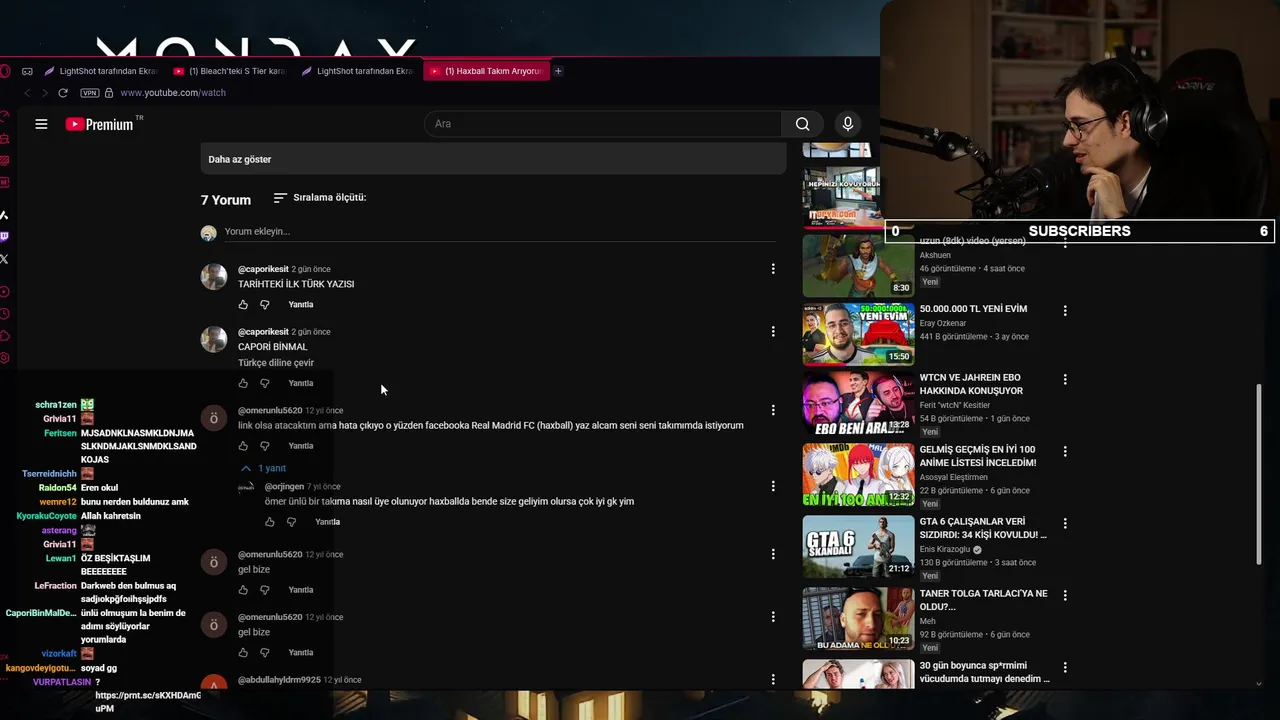
Task: Open more menu for 50.000.000 TL YENİ EVİM
Action: (x=1065, y=311)
